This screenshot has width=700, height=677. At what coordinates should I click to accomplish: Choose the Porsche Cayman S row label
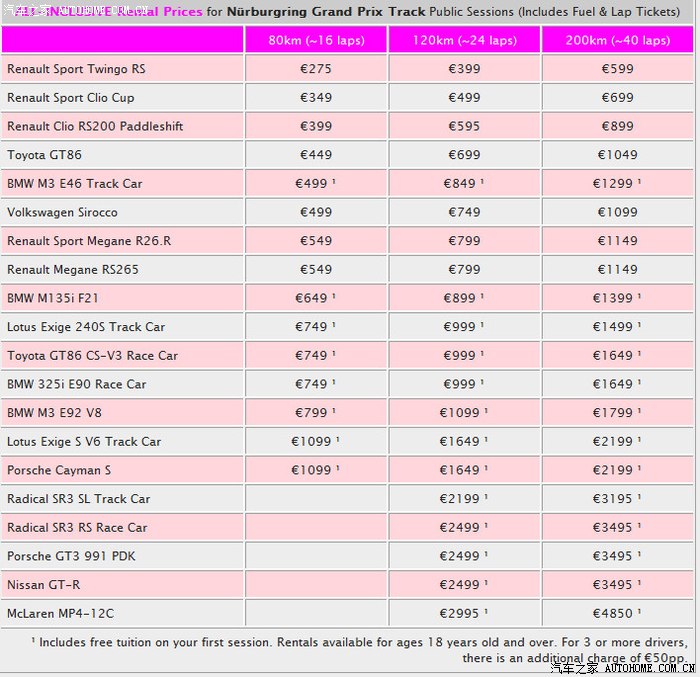(x=59, y=470)
